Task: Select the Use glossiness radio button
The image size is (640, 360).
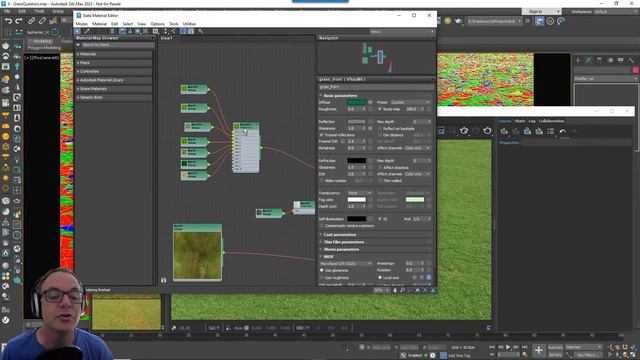Action: click(x=322, y=270)
